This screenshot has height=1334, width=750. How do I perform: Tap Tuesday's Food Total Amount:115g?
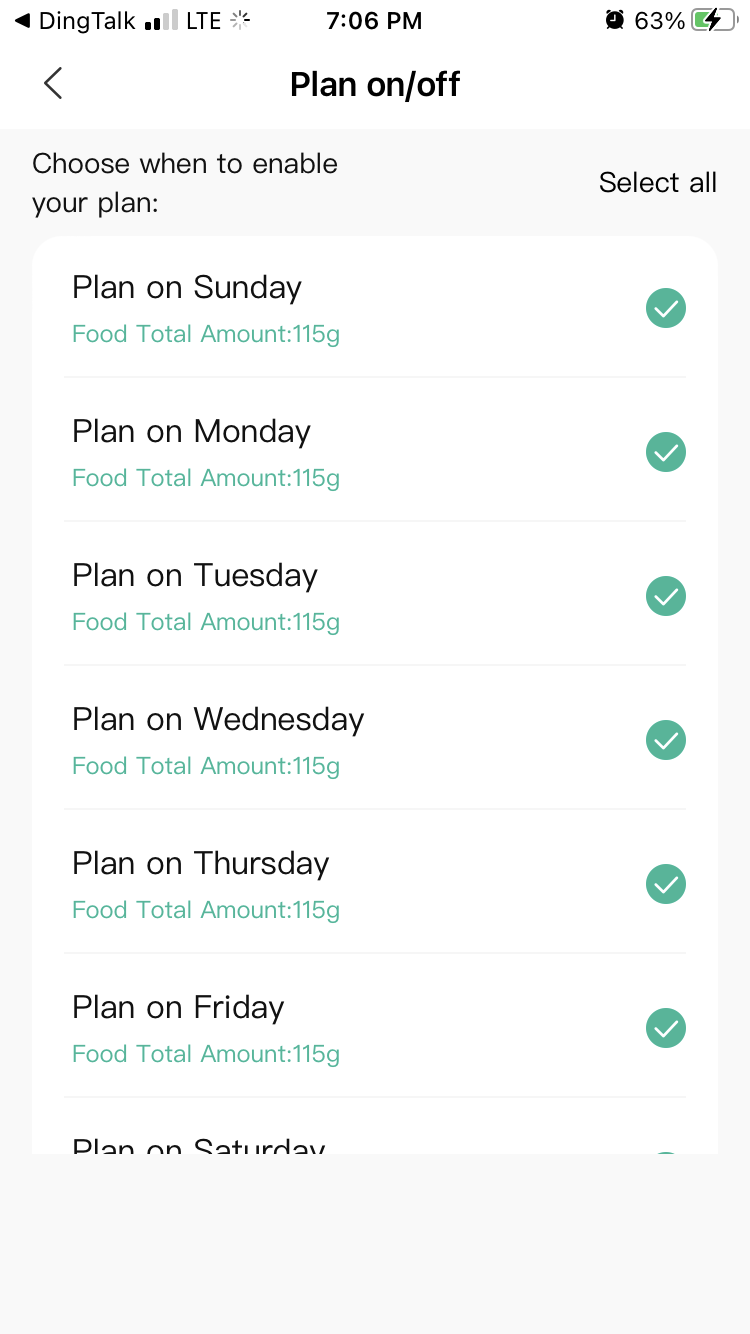206,622
